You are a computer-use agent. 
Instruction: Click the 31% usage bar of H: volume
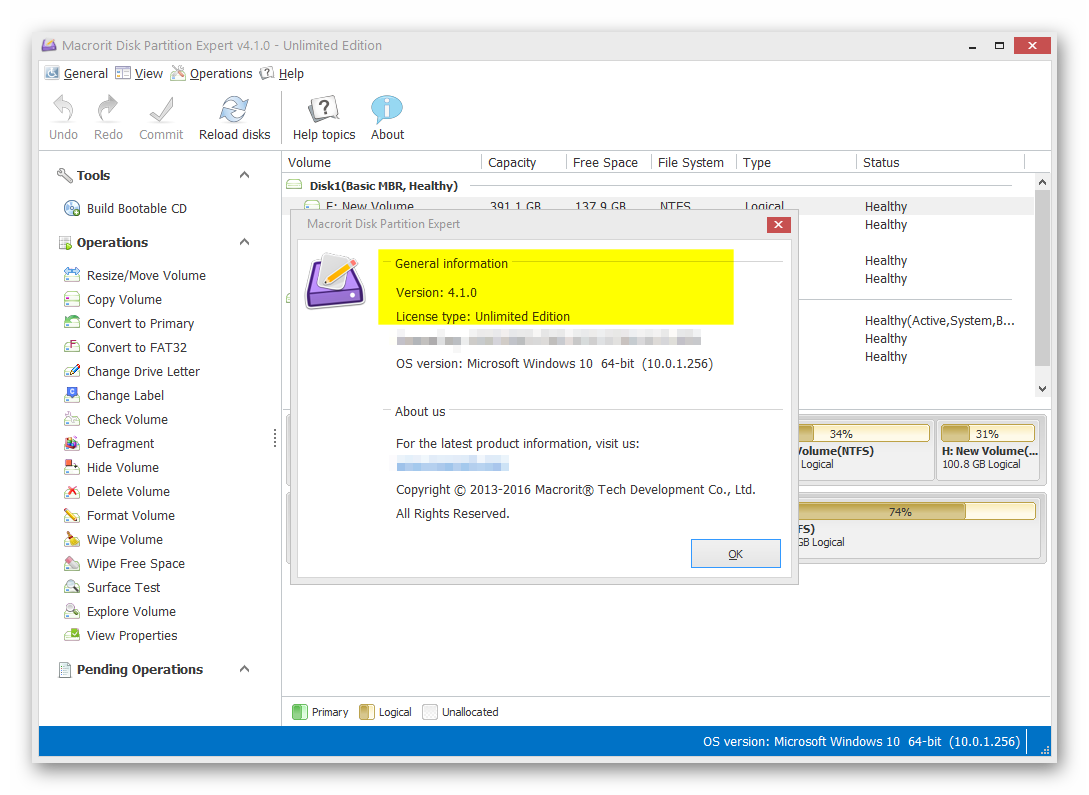(988, 434)
